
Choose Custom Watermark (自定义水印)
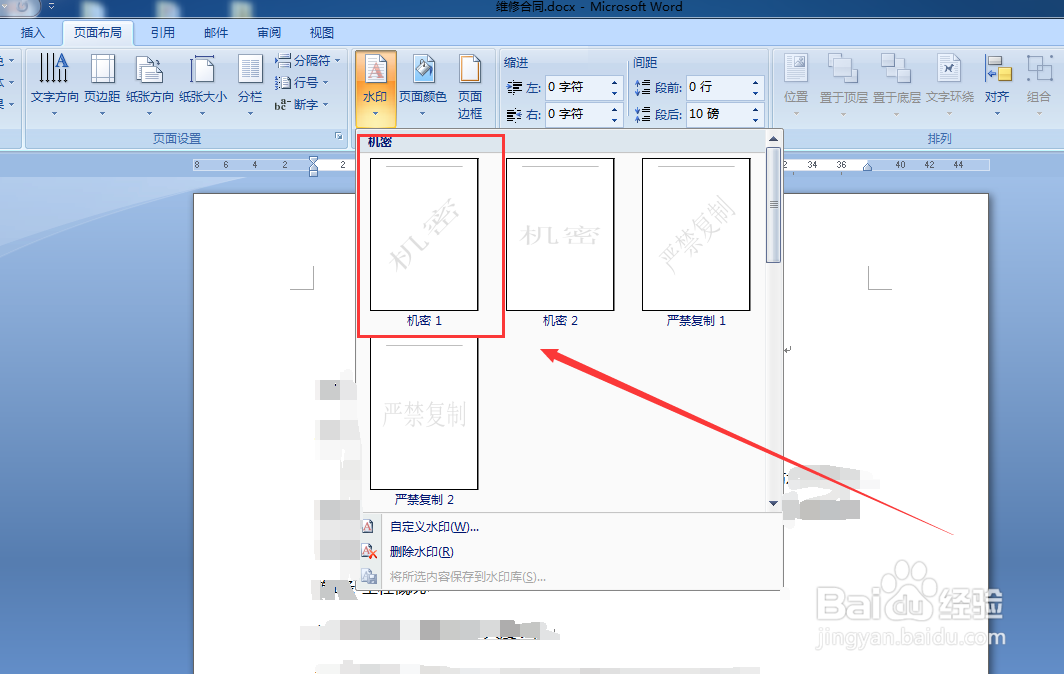(x=434, y=527)
